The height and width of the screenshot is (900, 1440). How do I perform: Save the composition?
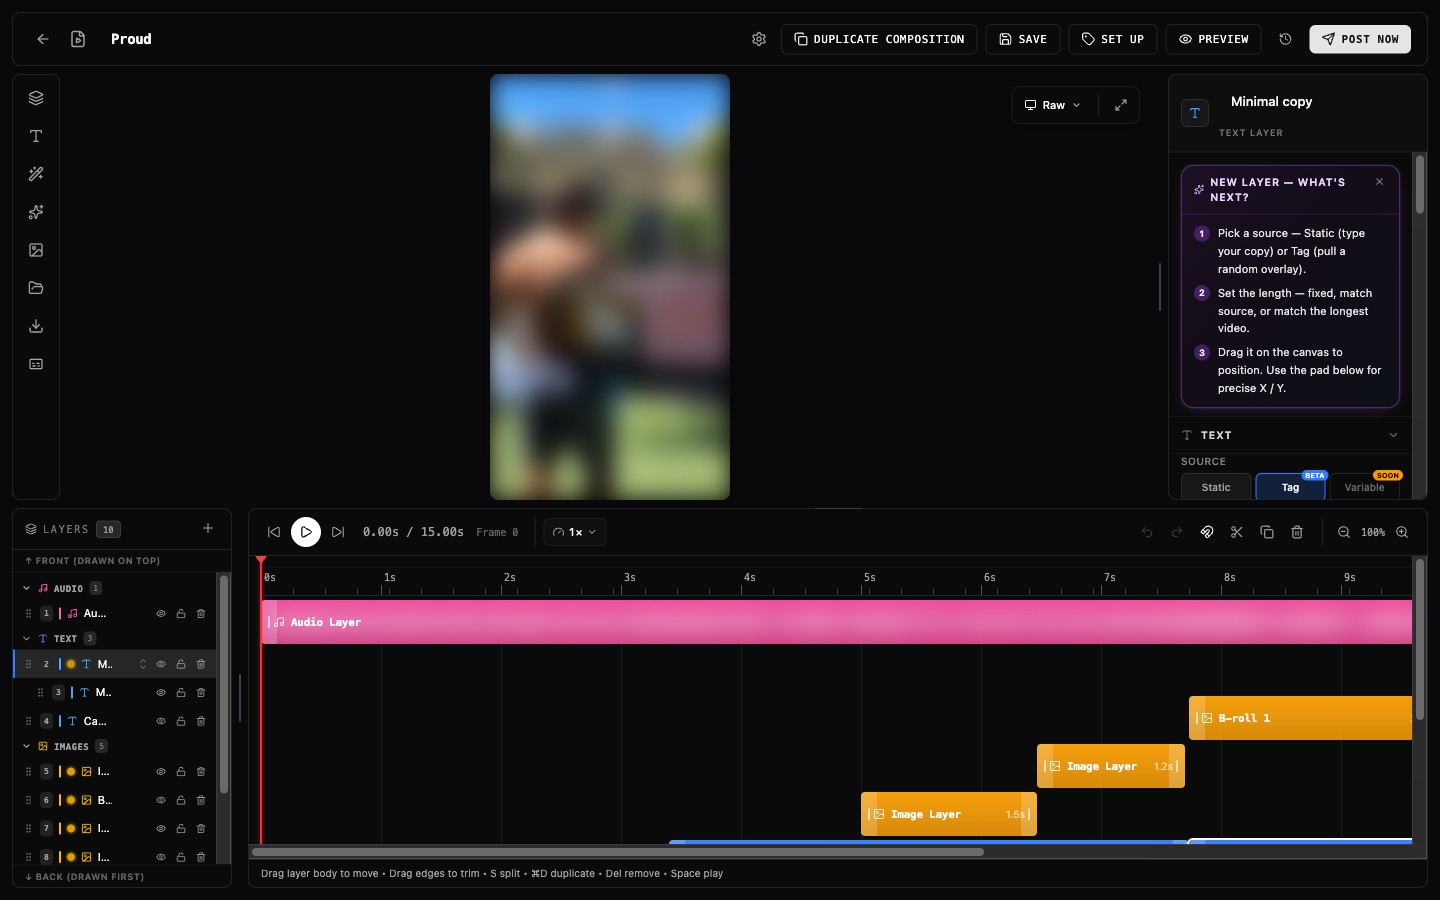pyautogui.click(x=1023, y=39)
